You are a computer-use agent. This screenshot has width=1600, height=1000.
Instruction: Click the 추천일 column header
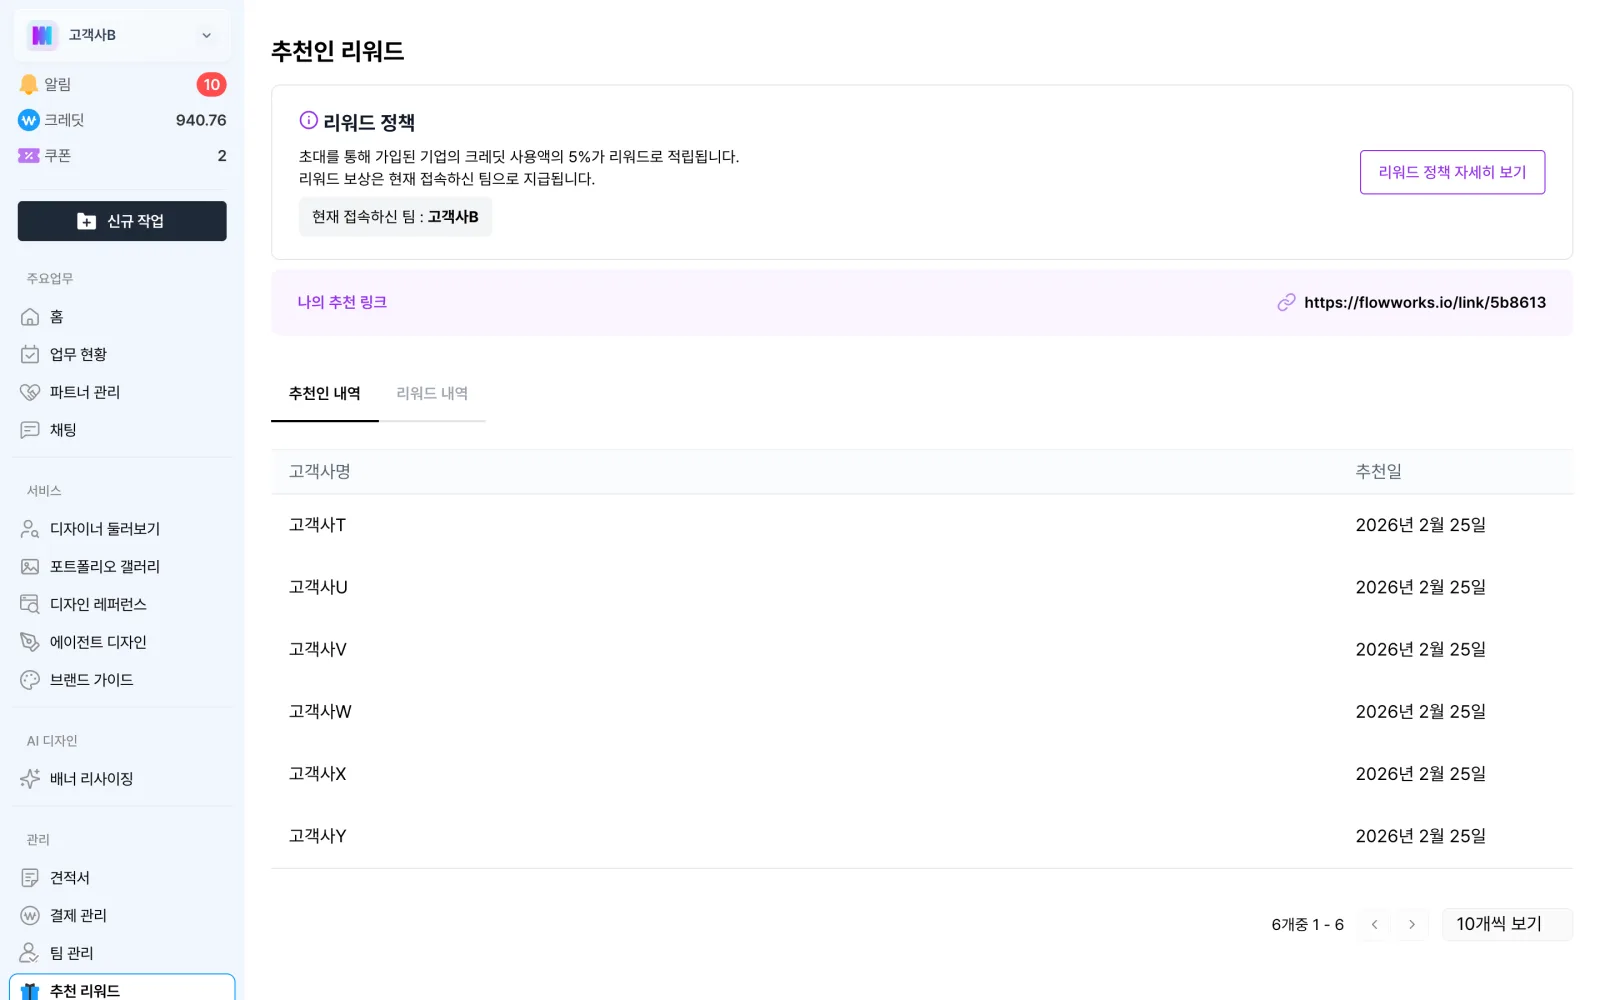click(1378, 472)
